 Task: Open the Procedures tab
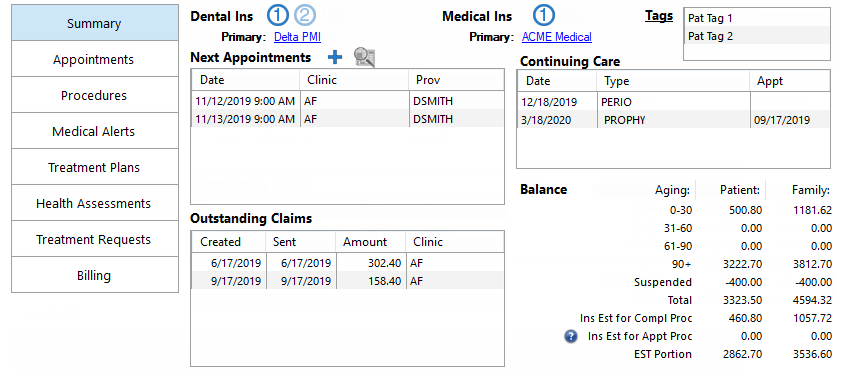[x=95, y=95]
